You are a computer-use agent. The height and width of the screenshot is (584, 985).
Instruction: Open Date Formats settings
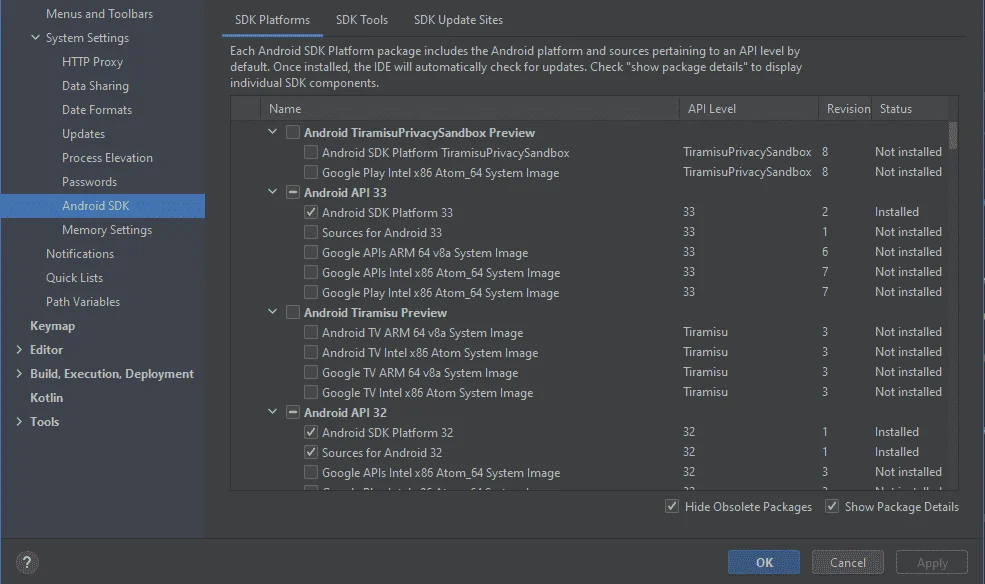[97, 110]
